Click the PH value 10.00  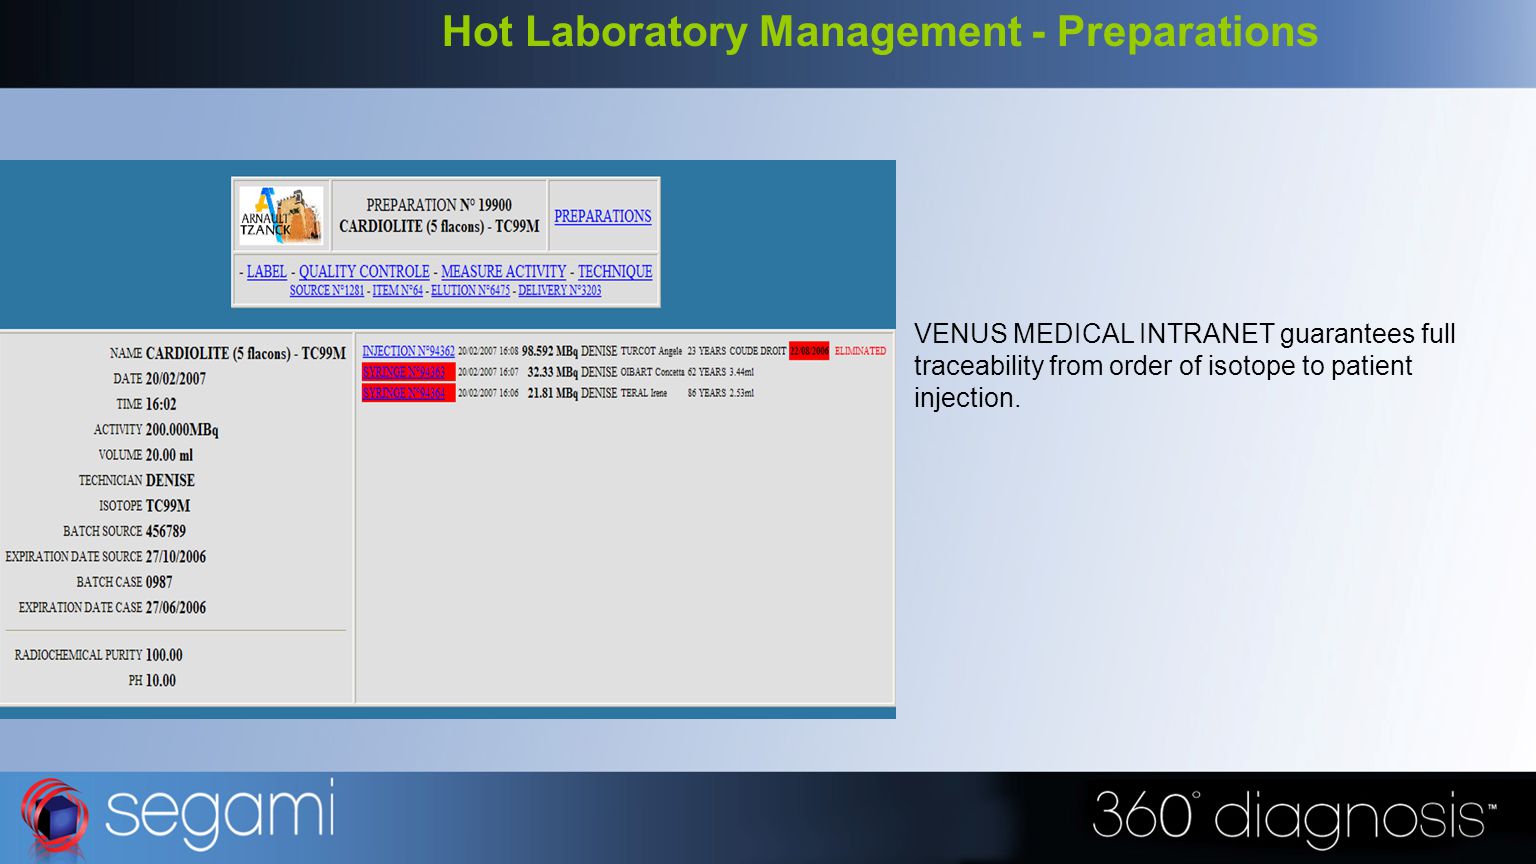(161, 681)
